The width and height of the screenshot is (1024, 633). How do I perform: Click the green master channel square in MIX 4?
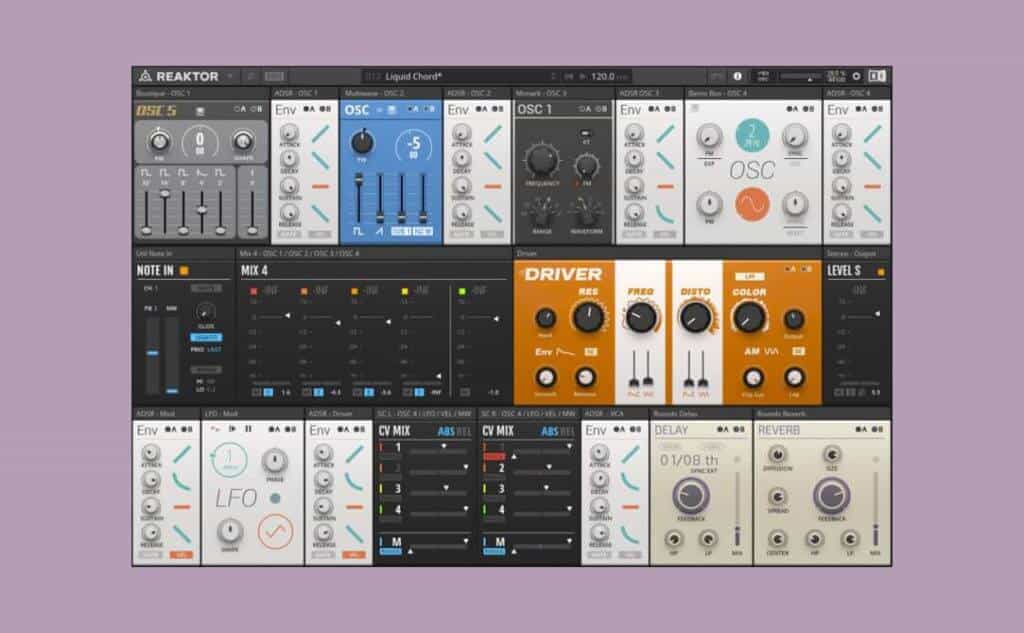click(462, 291)
